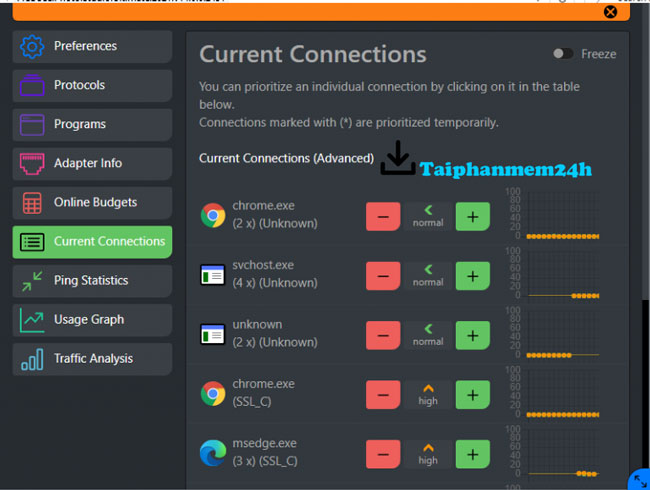
Task: Click Chrome icon of chrome.exe (SSL_C) row
Action: (213, 393)
